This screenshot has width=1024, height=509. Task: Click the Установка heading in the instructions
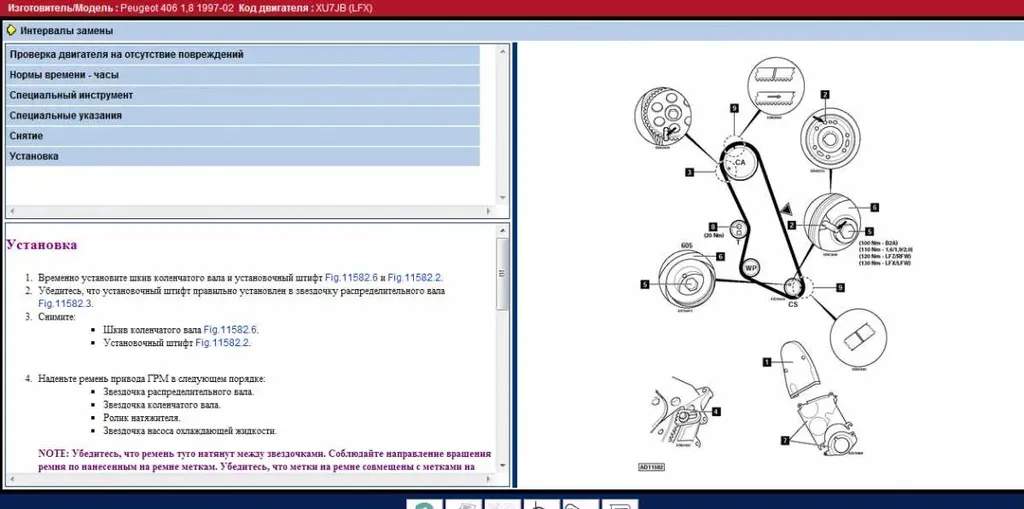pos(42,245)
